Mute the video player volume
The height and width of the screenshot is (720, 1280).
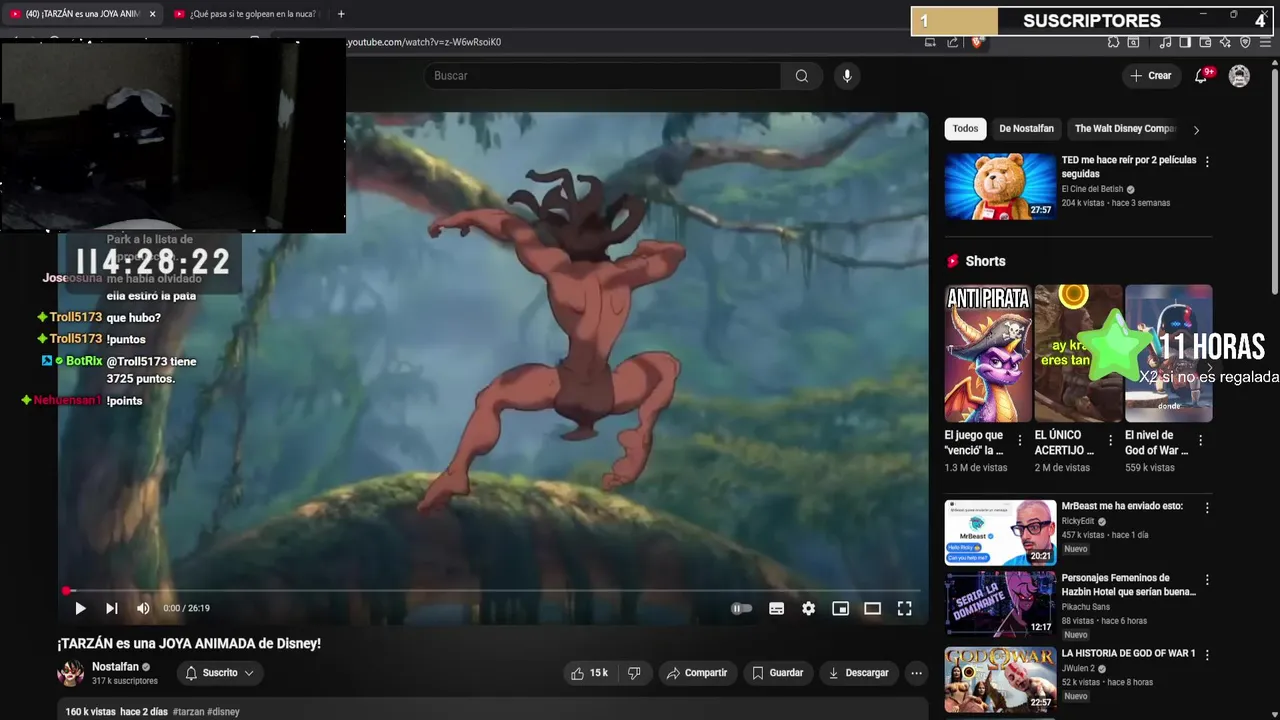[x=143, y=608]
